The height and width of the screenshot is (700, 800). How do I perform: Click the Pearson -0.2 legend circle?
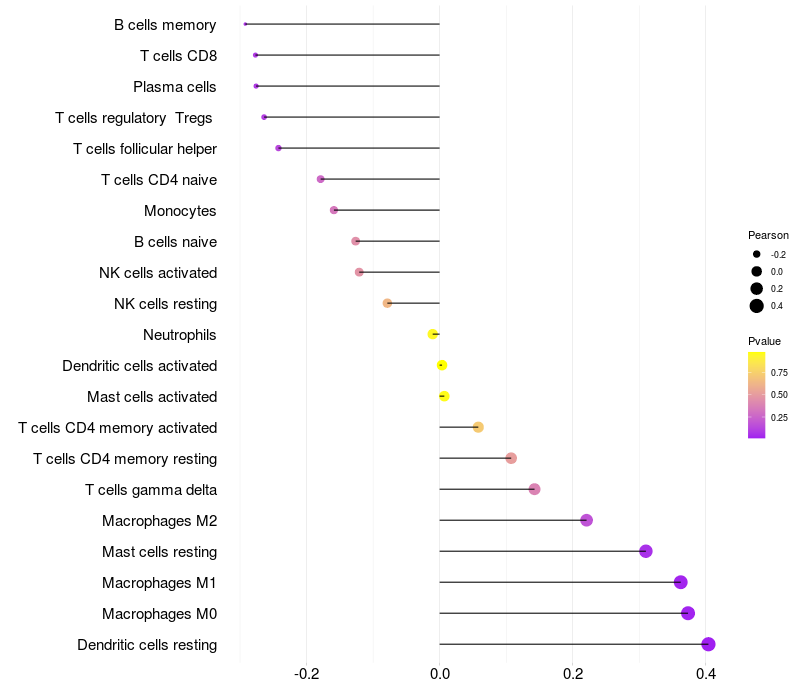[x=757, y=254]
